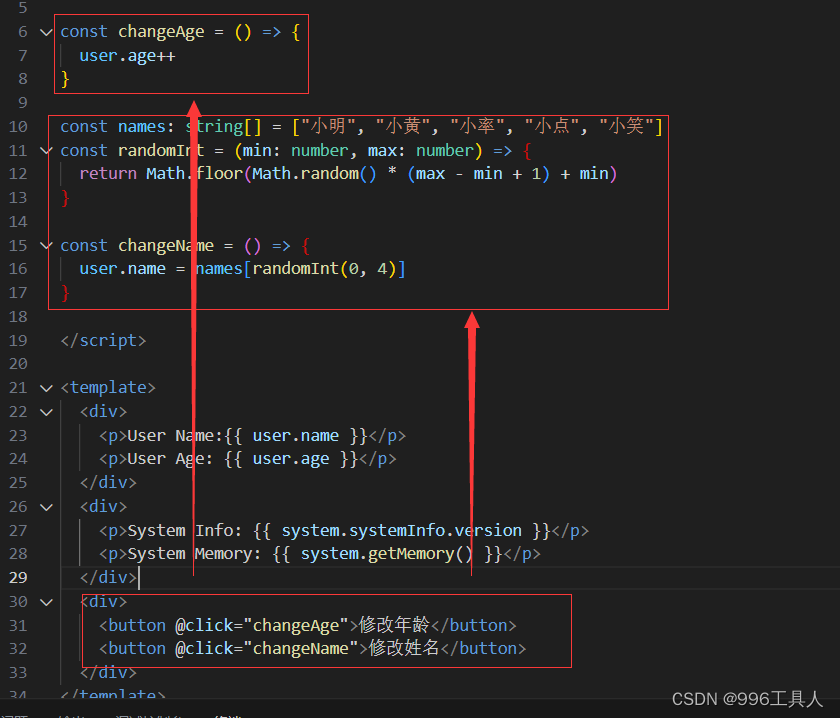Collapse the randomInt function fold arrow on line 11
The width and height of the screenshot is (840, 718).
(x=47, y=151)
